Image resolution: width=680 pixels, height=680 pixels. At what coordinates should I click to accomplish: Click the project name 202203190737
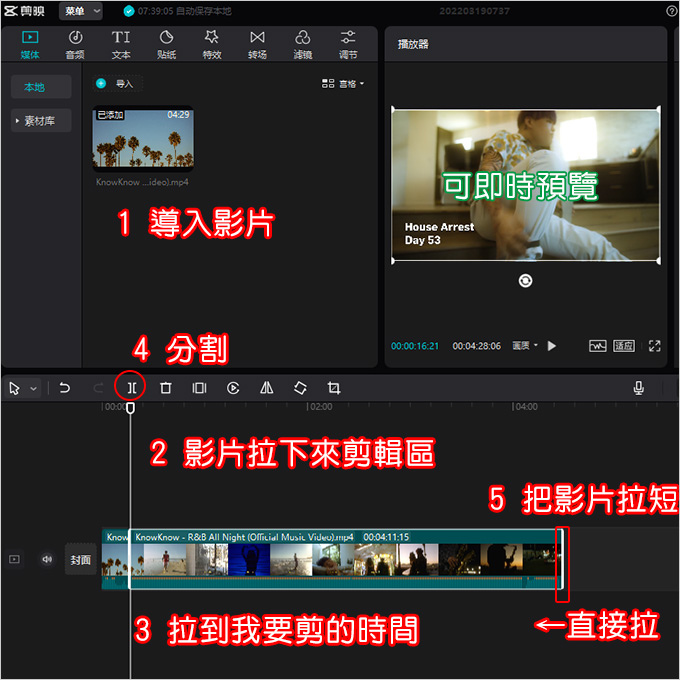[474, 11]
